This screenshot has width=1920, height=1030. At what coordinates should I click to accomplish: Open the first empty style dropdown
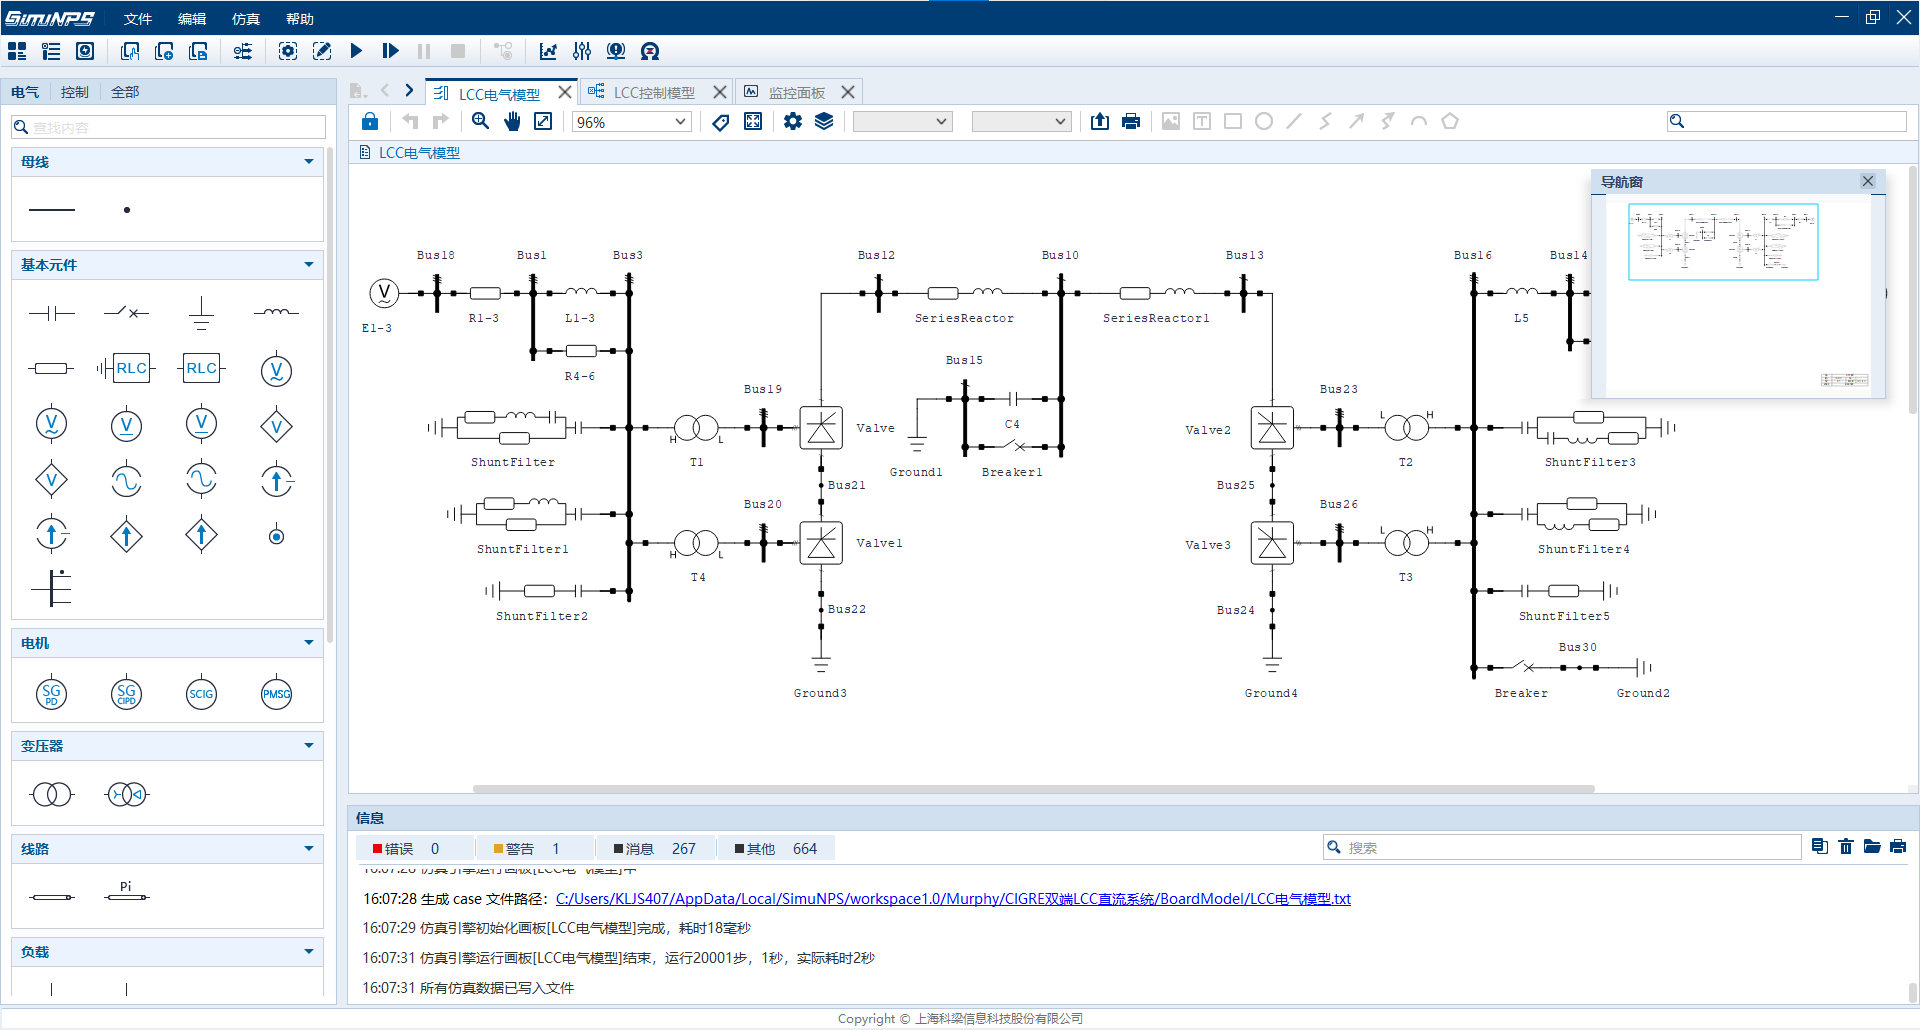(x=901, y=122)
